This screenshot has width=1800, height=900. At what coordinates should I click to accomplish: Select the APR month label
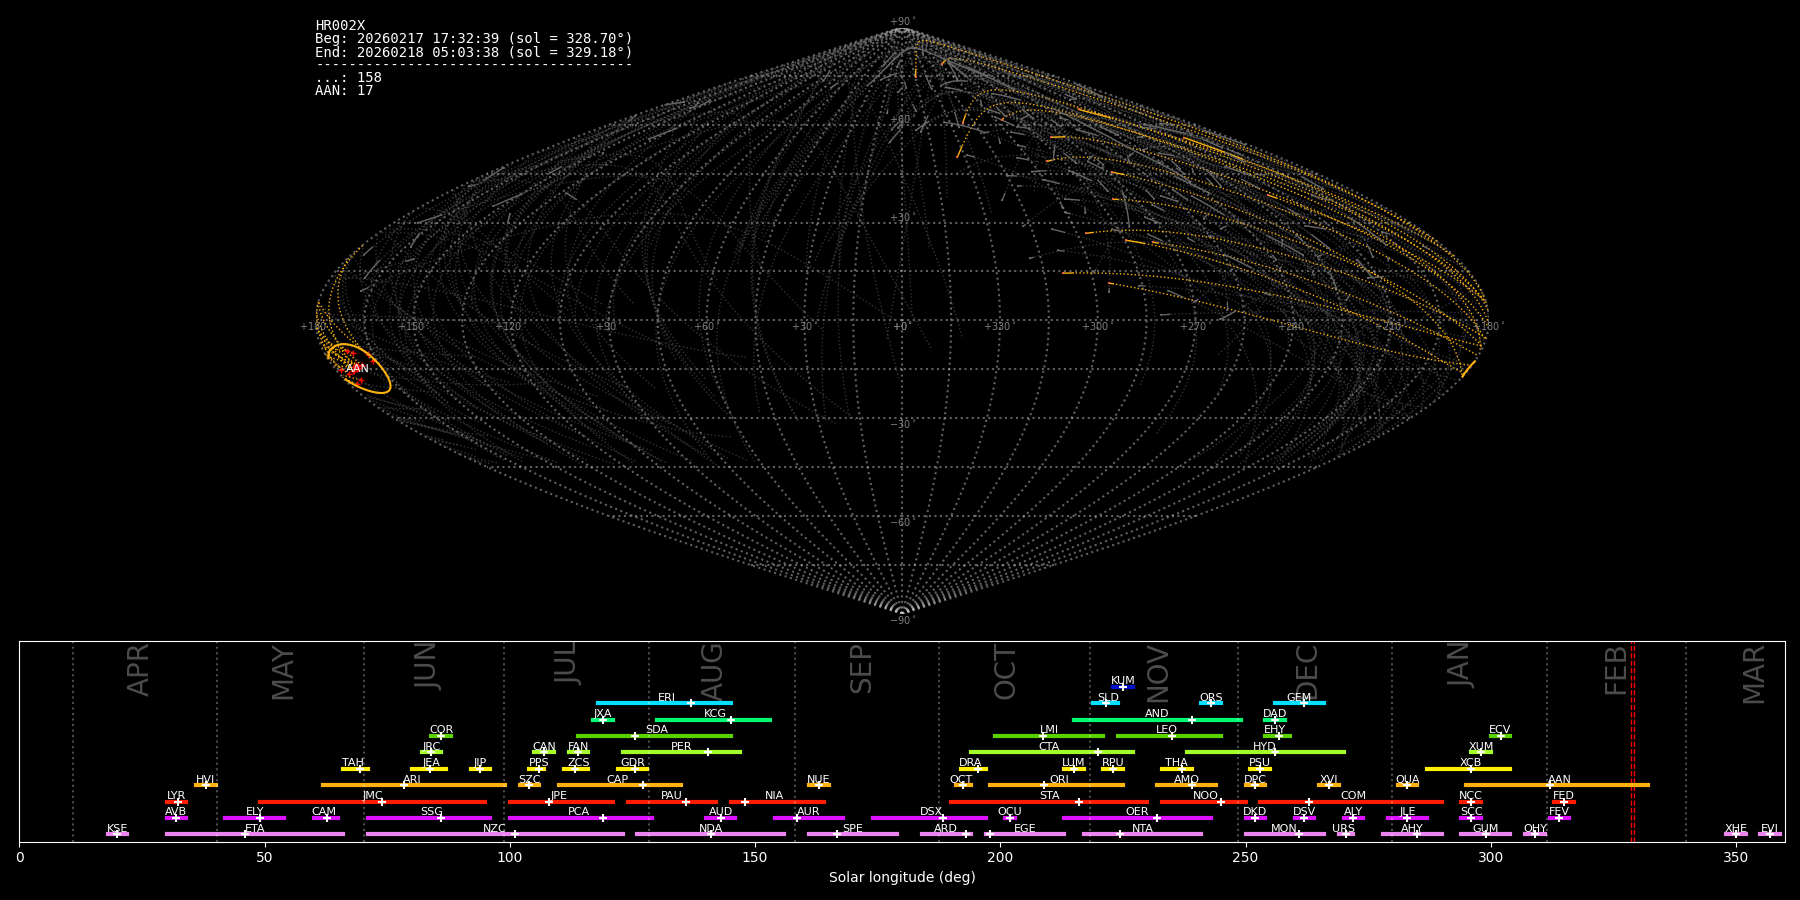[138, 670]
